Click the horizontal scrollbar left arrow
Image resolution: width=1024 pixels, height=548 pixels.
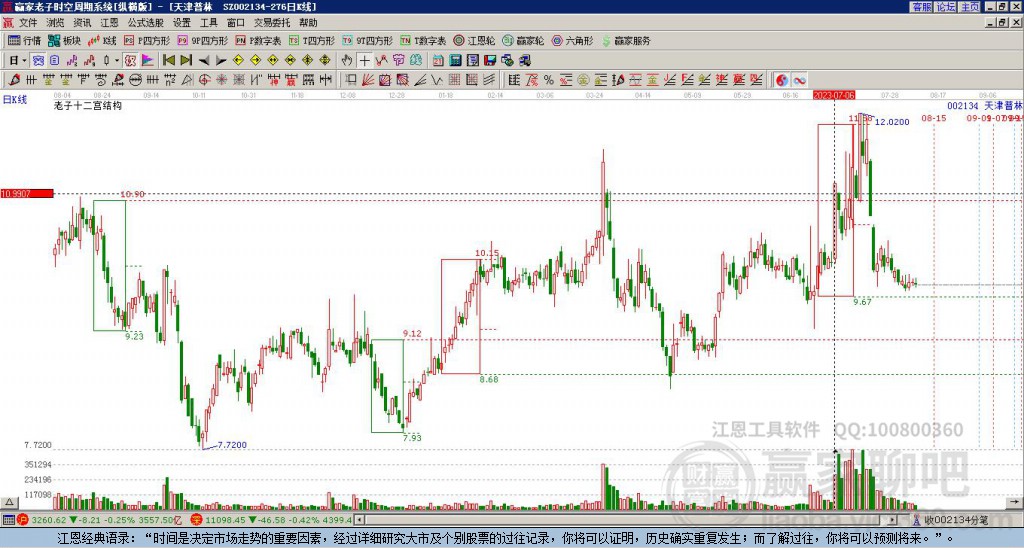click(360, 520)
